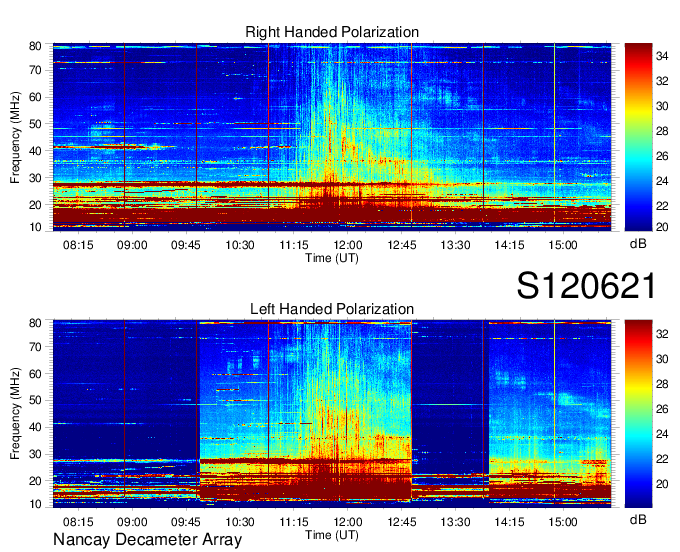Click 13:30 time tick under Right Handed plot
Image resolution: width=680 pixels, height=552 pixels.
click(455, 245)
